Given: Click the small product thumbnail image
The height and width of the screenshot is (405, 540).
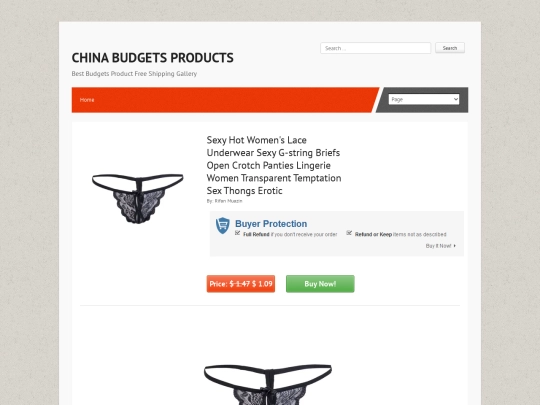Looking at the screenshot, I should [x=137, y=198].
